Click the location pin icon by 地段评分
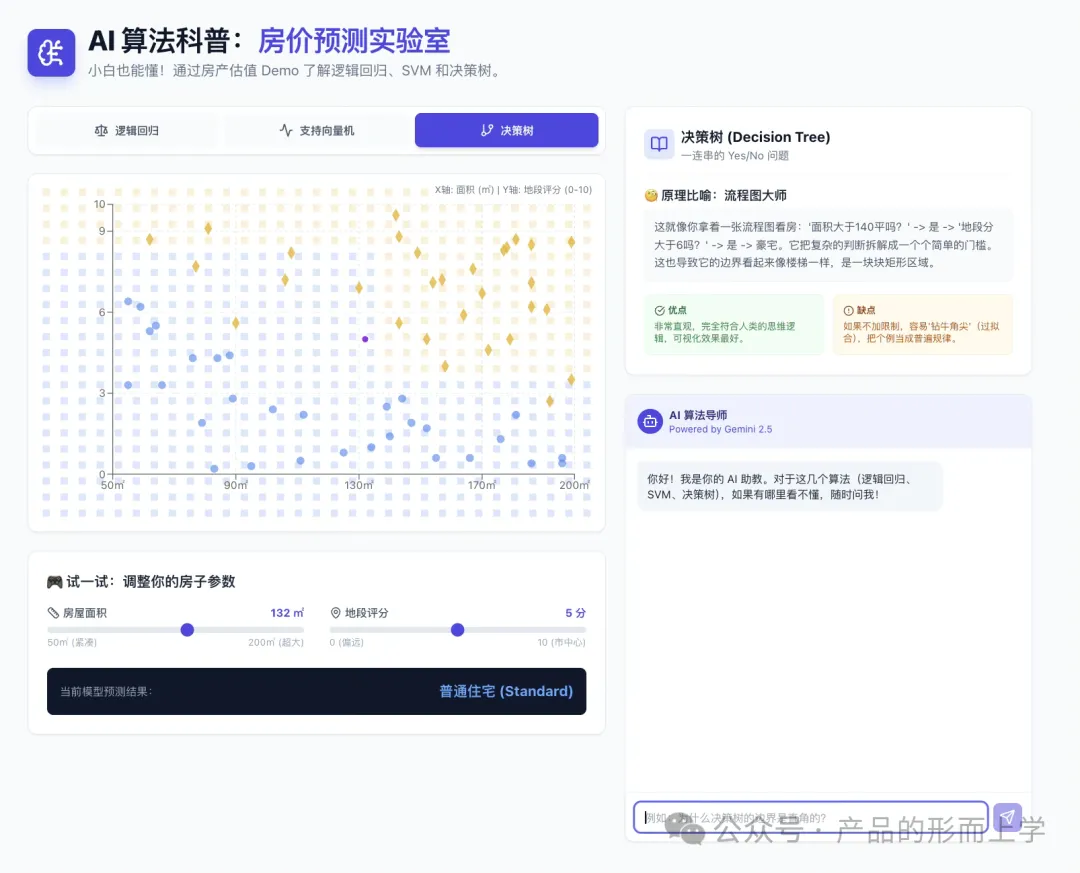Screen dimensions: 1080x873 click(x=336, y=613)
